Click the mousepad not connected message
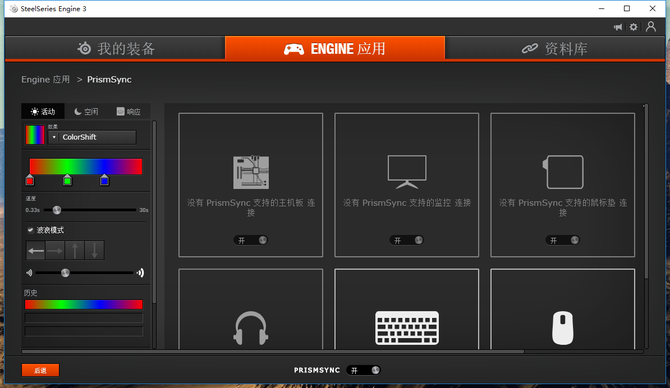The image size is (670, 388). point(563,207)
